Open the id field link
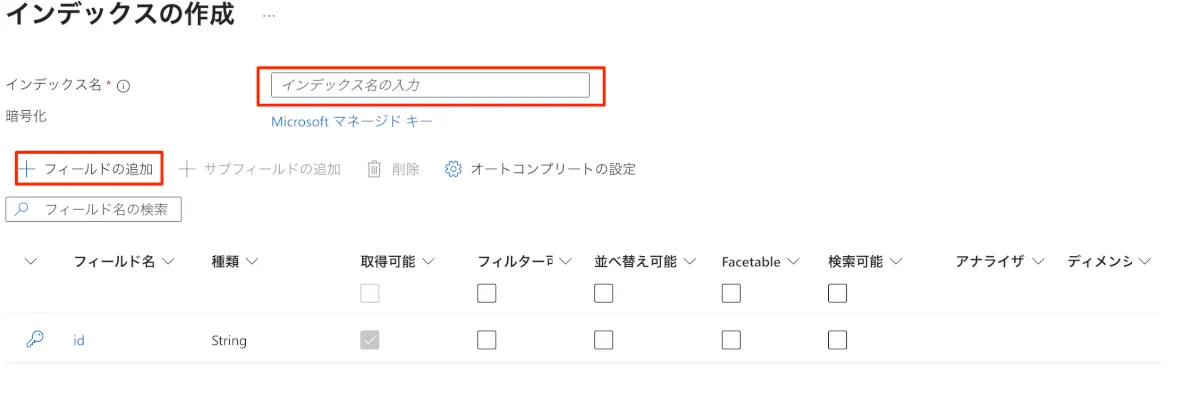Screen dimensions: 1200x409 tap(79, 340)
